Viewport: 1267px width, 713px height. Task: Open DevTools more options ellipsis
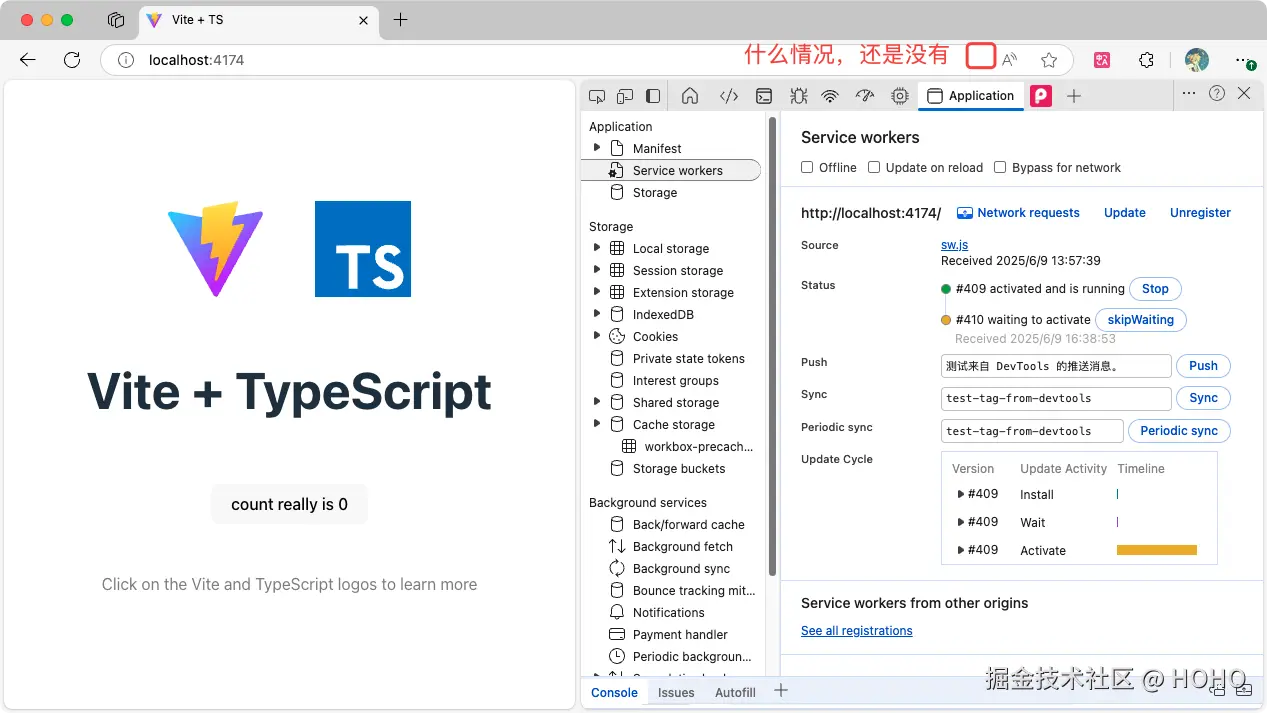tap(1189, 93)
